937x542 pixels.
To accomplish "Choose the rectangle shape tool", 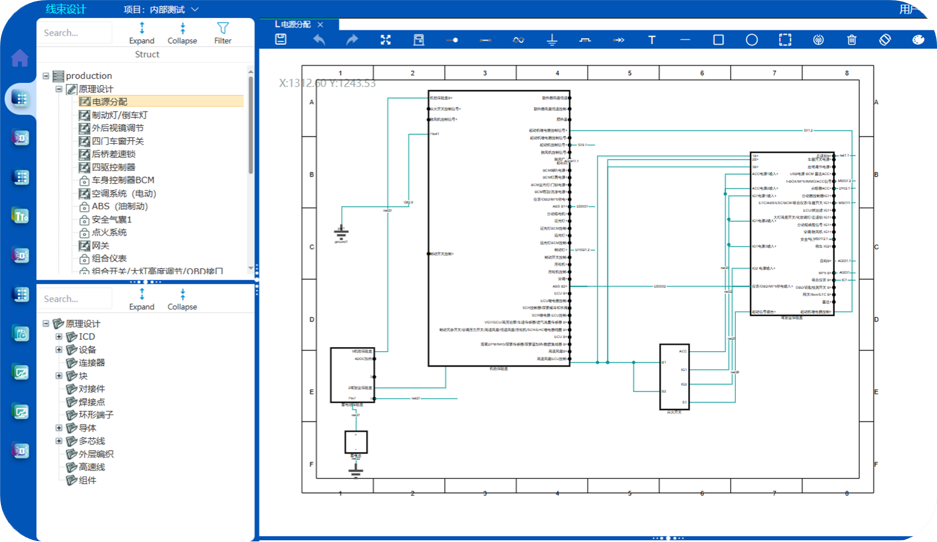I will 718,40.
